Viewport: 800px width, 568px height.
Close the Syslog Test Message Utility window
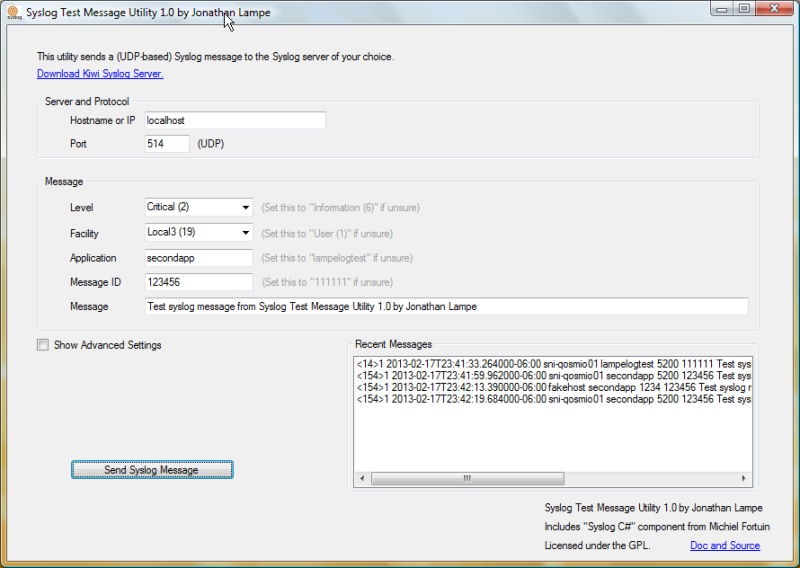[774, 9]
